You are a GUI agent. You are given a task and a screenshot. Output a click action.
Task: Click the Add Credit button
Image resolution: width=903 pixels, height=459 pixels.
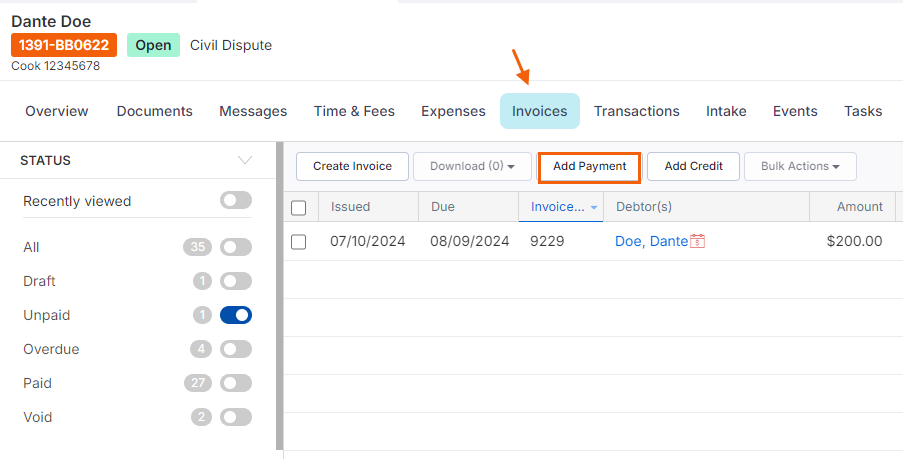(693, 166)
